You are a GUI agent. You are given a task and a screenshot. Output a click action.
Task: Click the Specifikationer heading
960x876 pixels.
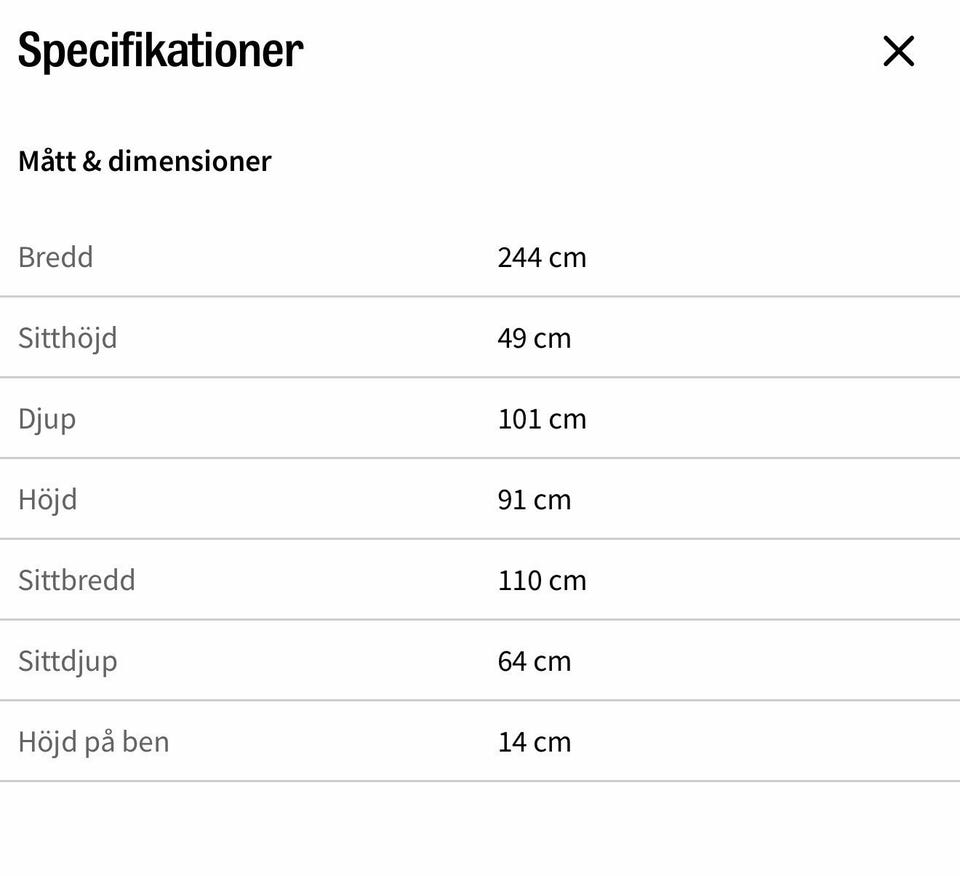click(160, 50)
